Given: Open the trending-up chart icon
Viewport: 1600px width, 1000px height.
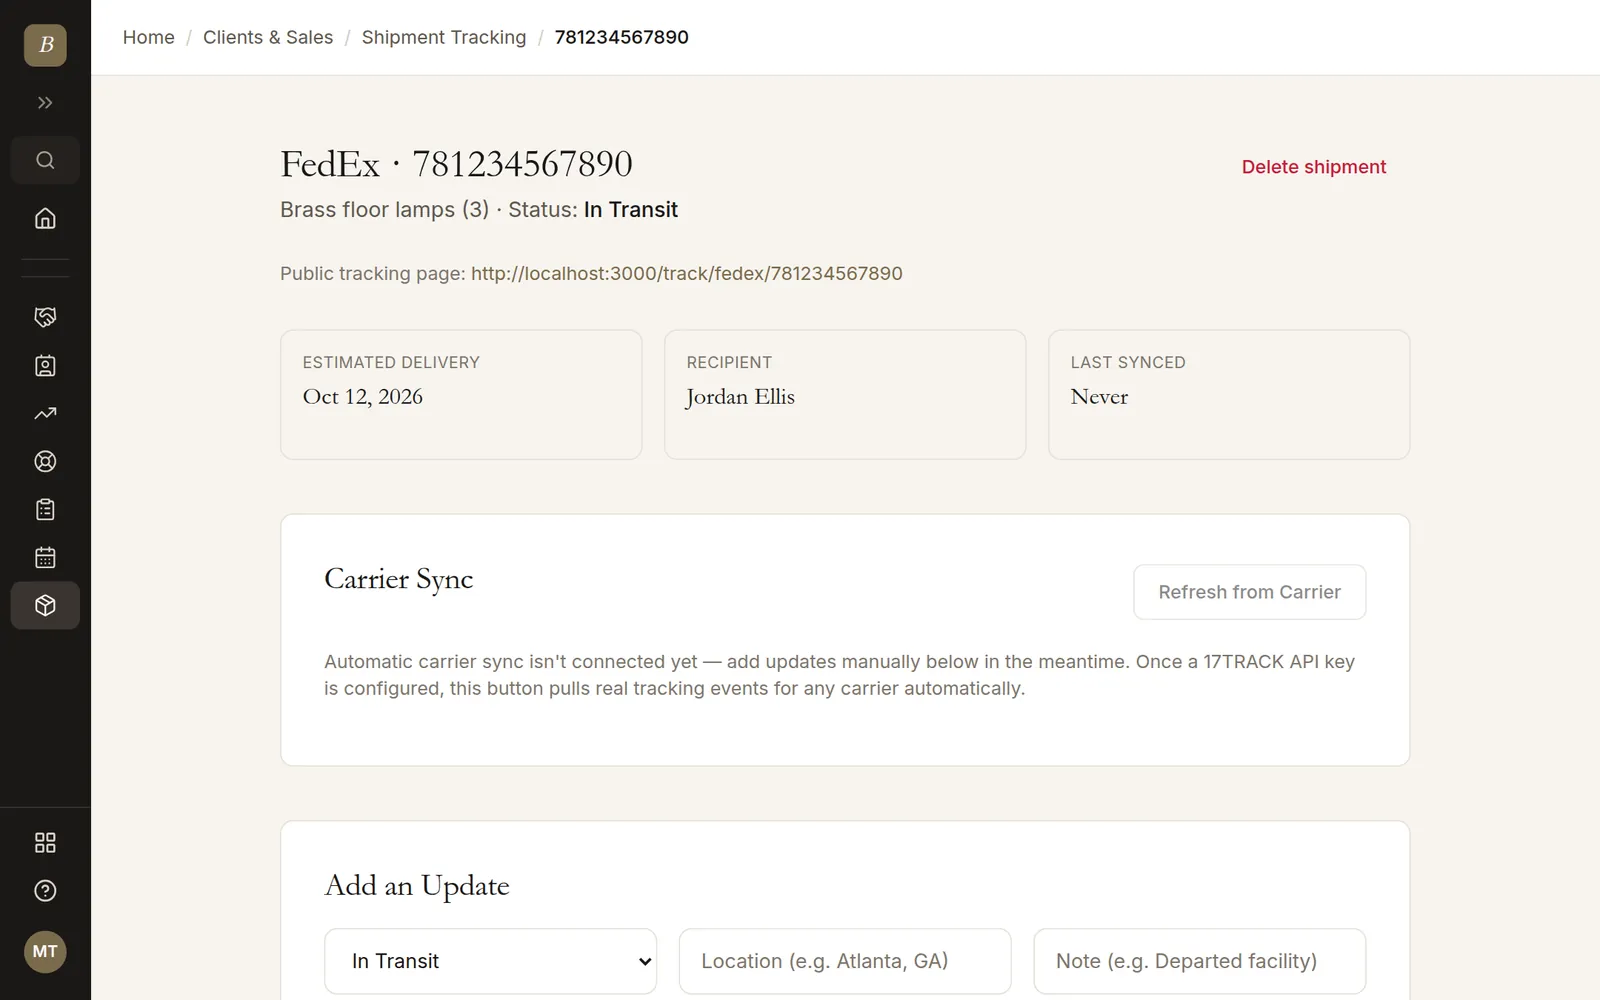Looking at the screenshot, I should (x=45, y=413).
